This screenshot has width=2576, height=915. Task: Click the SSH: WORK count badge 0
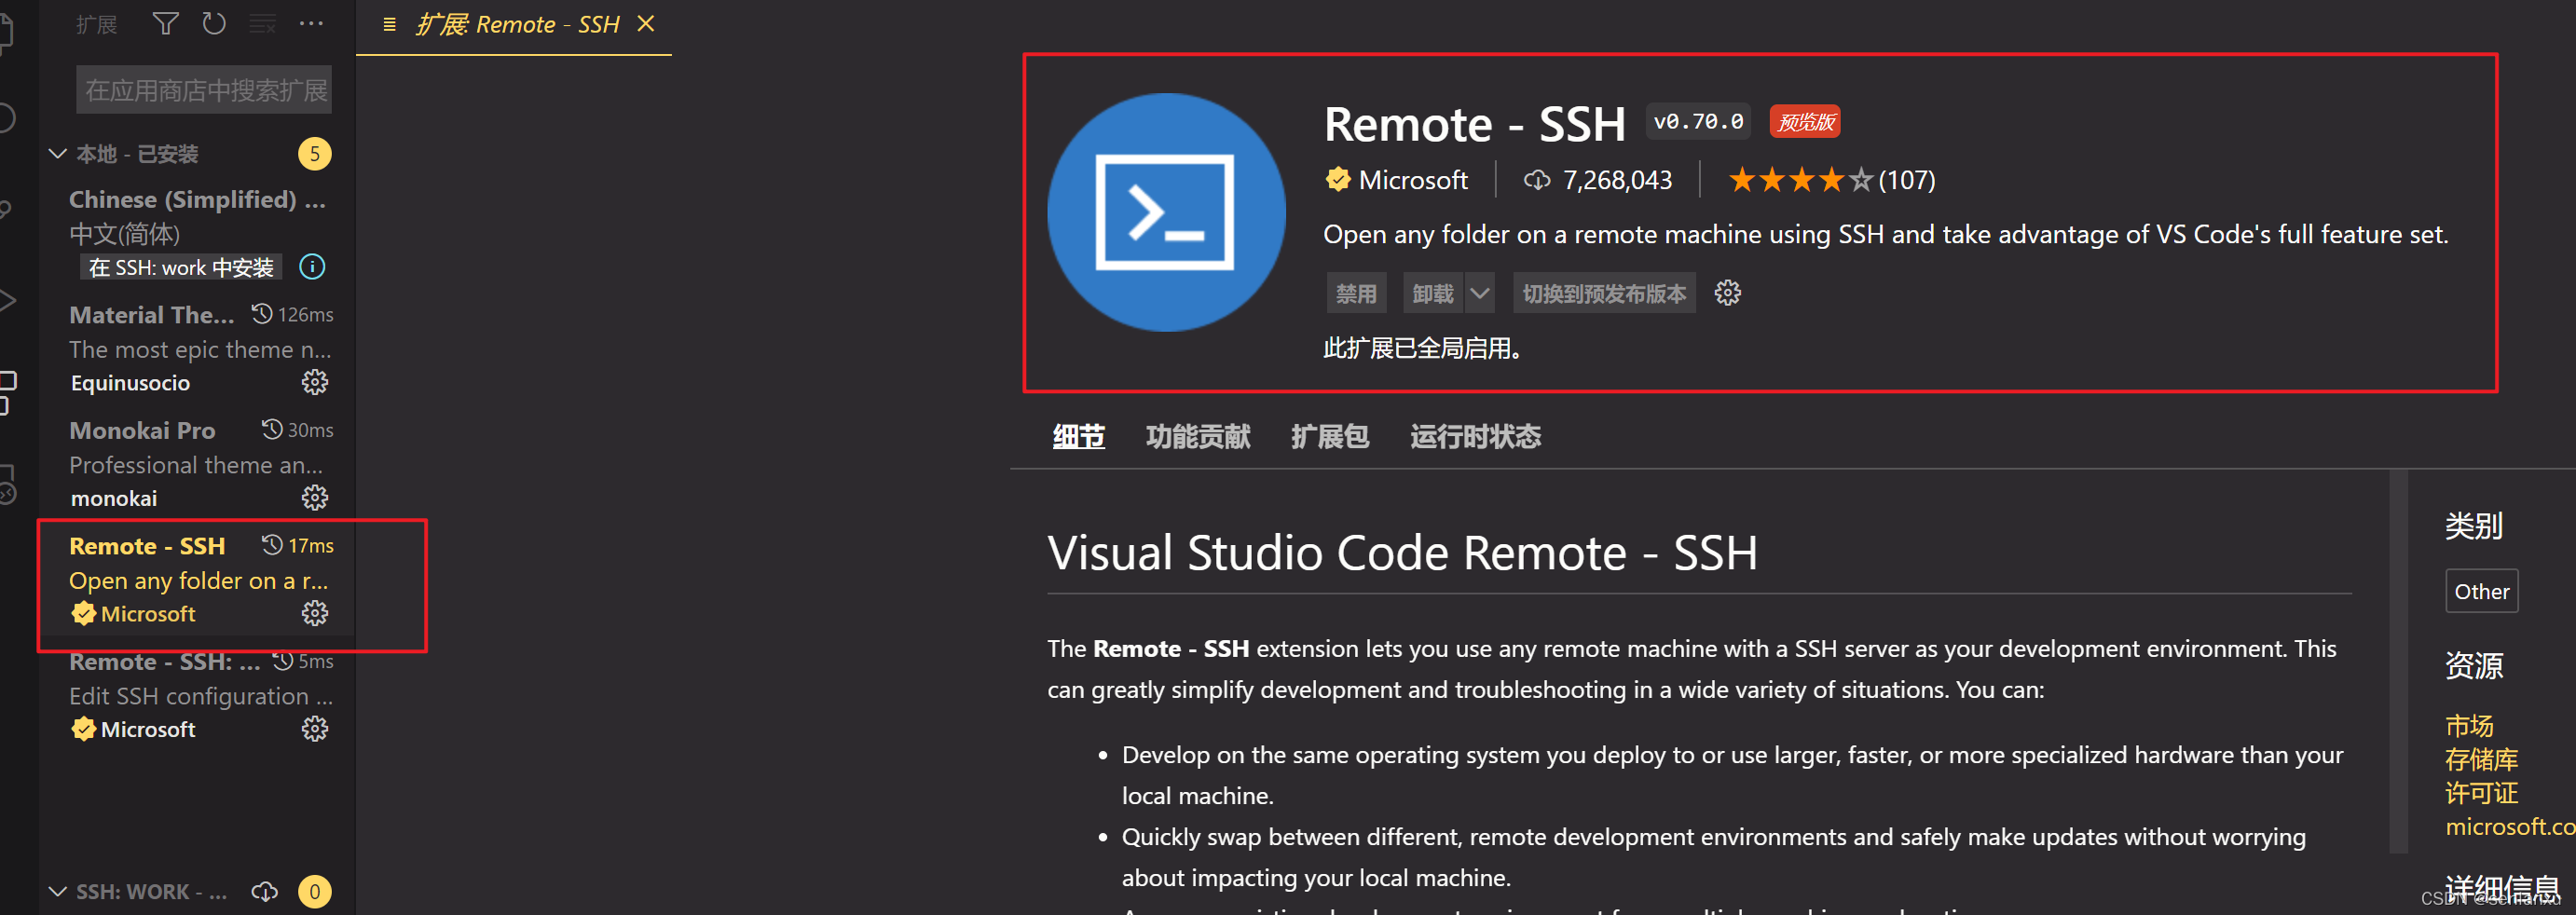[314, 891]
